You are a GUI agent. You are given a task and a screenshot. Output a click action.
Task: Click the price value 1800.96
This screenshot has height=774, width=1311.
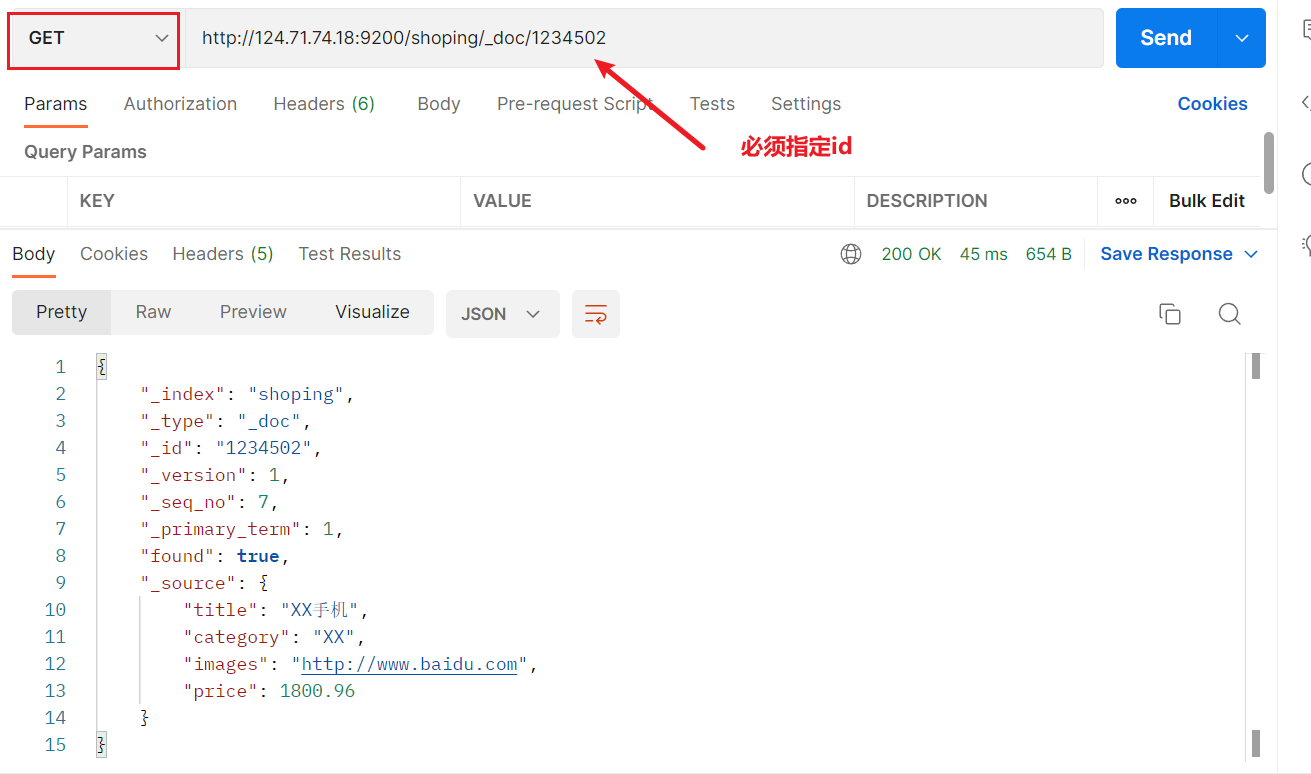coord(317,691)
